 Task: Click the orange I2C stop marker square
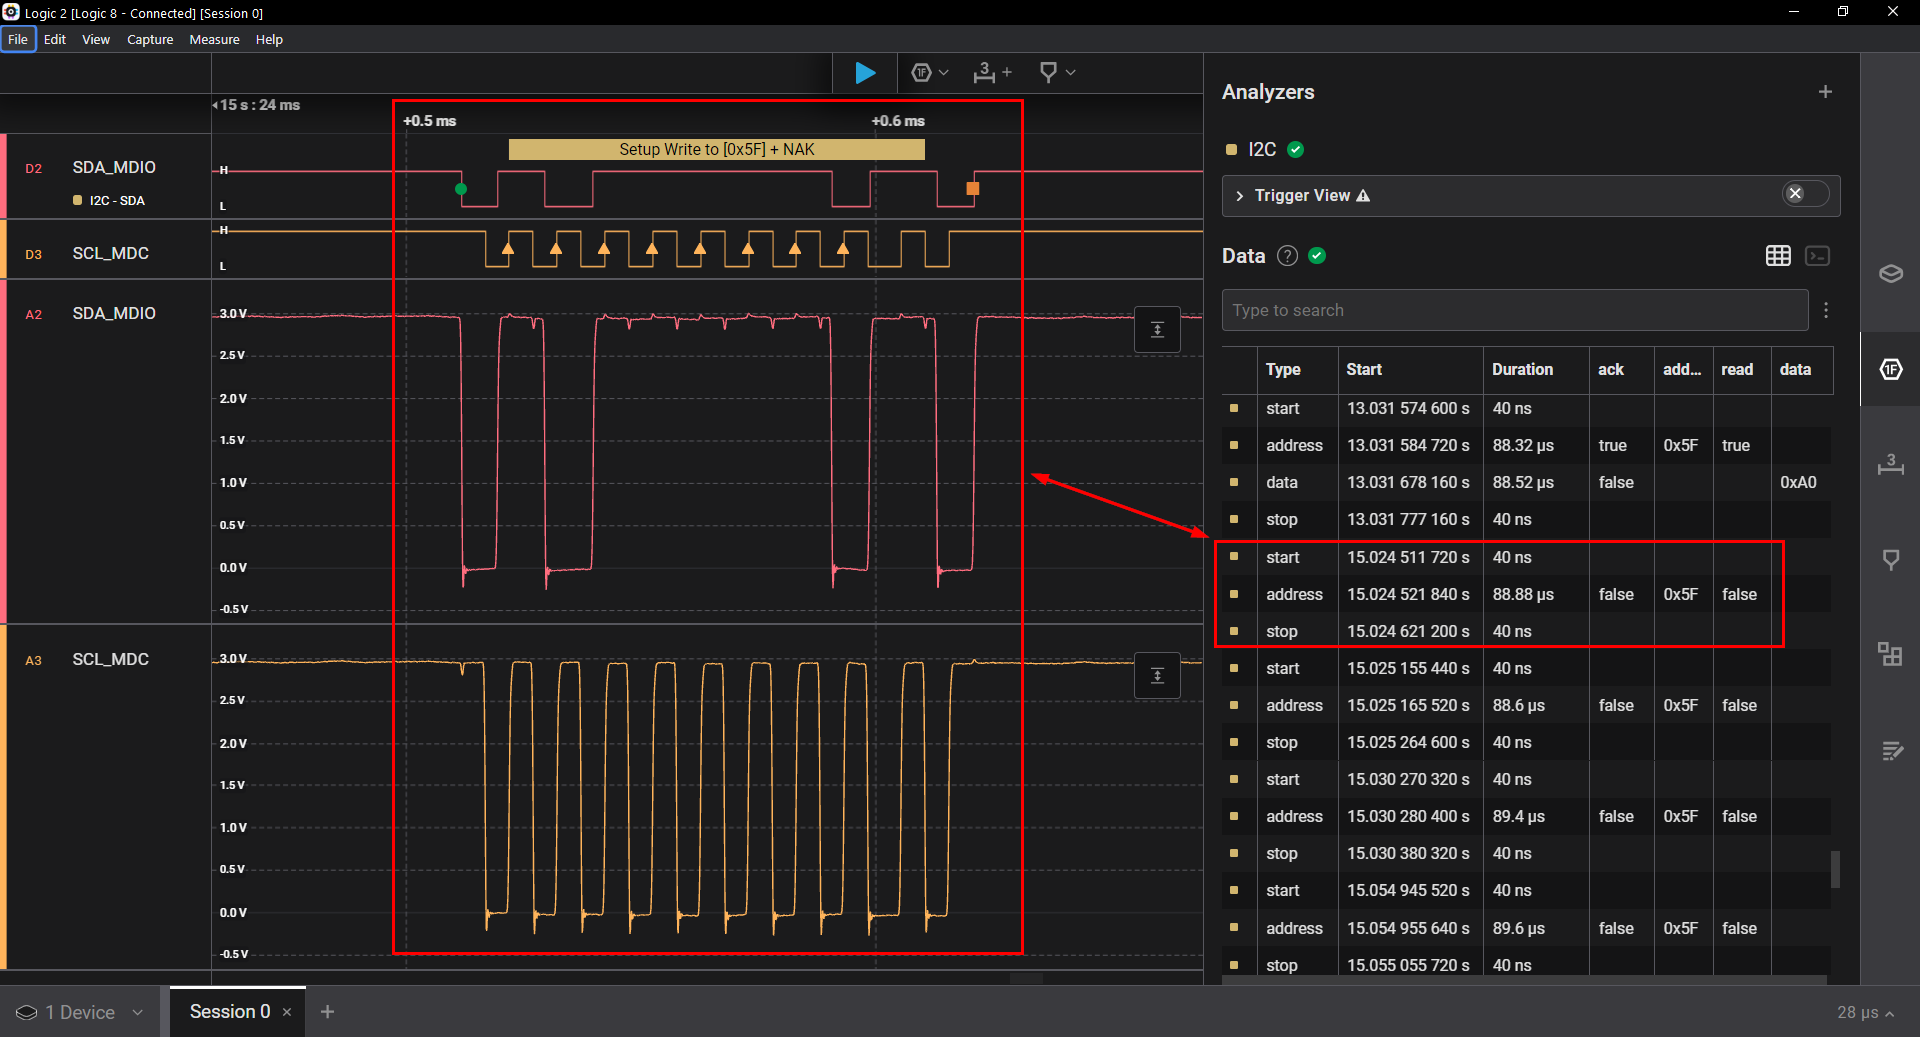click(973, 188)
